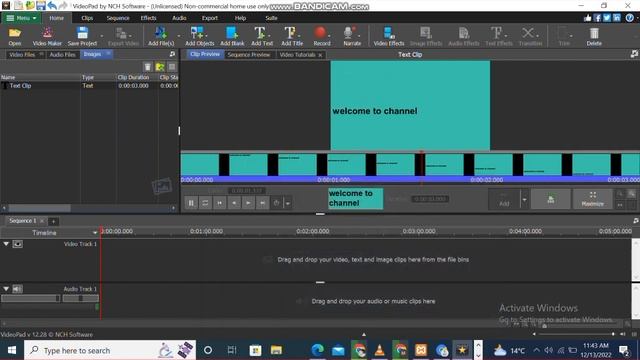
Task: Open the green Menu dropdown
Action: (x=21, y=18)
